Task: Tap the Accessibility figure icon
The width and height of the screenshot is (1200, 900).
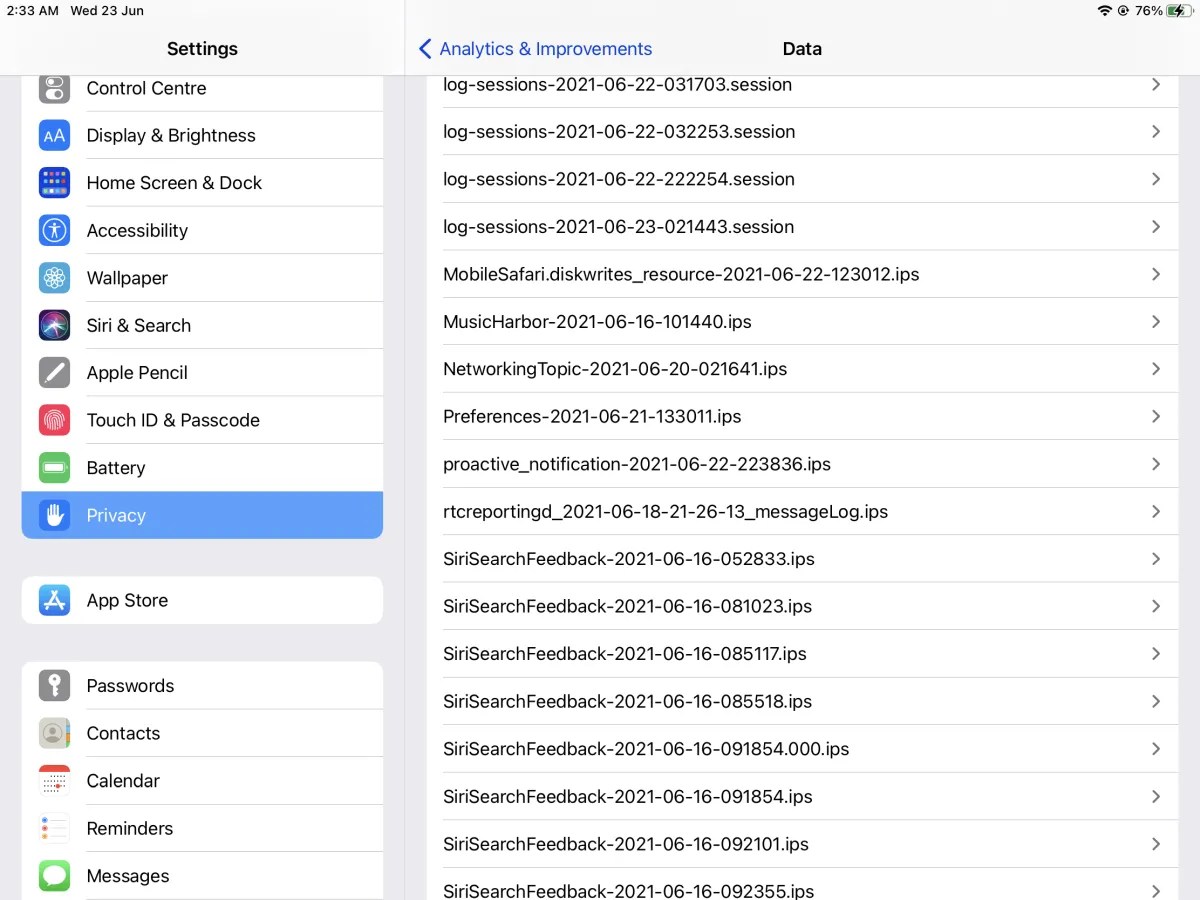Action: 54,230
